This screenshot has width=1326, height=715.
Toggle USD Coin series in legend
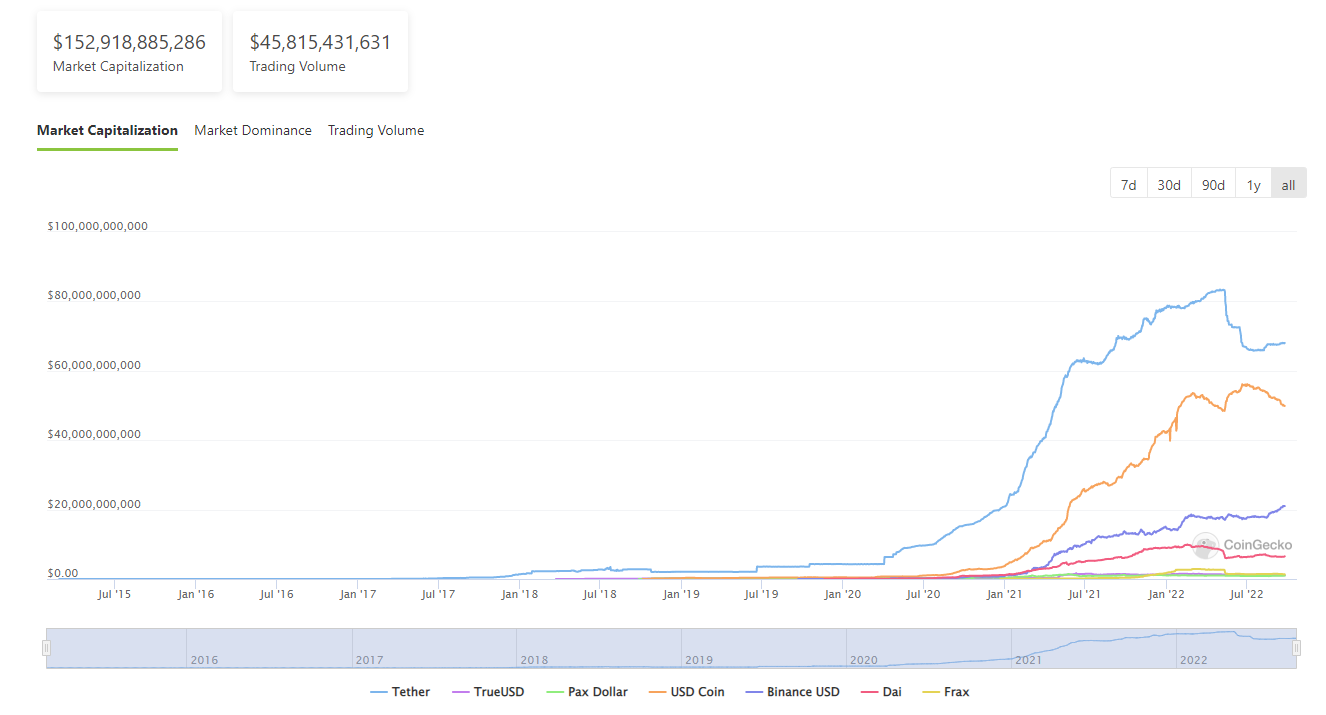687,691
